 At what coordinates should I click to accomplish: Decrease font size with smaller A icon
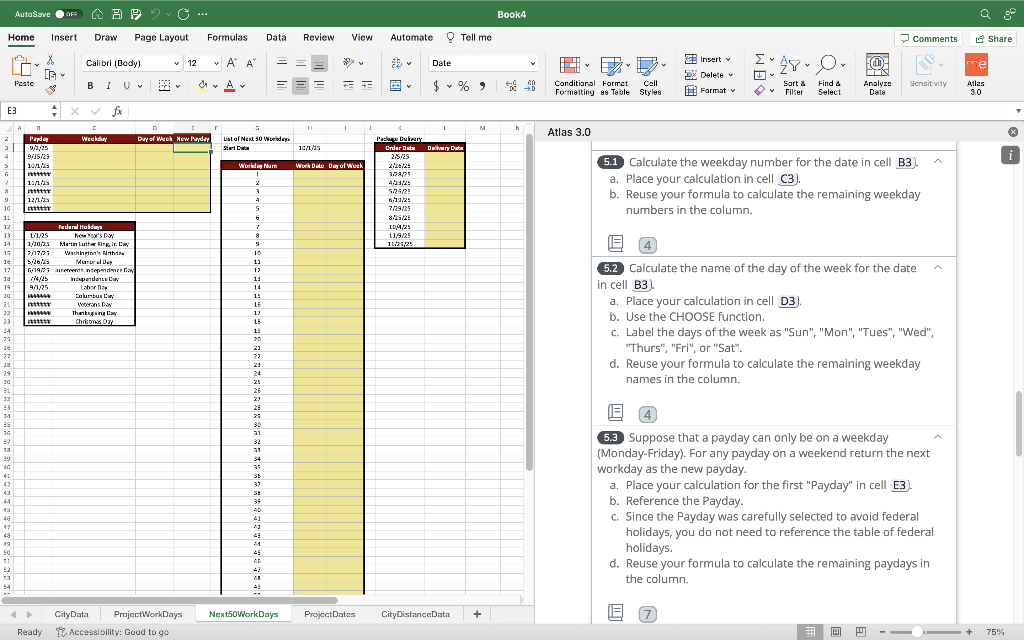pos(250,63)
